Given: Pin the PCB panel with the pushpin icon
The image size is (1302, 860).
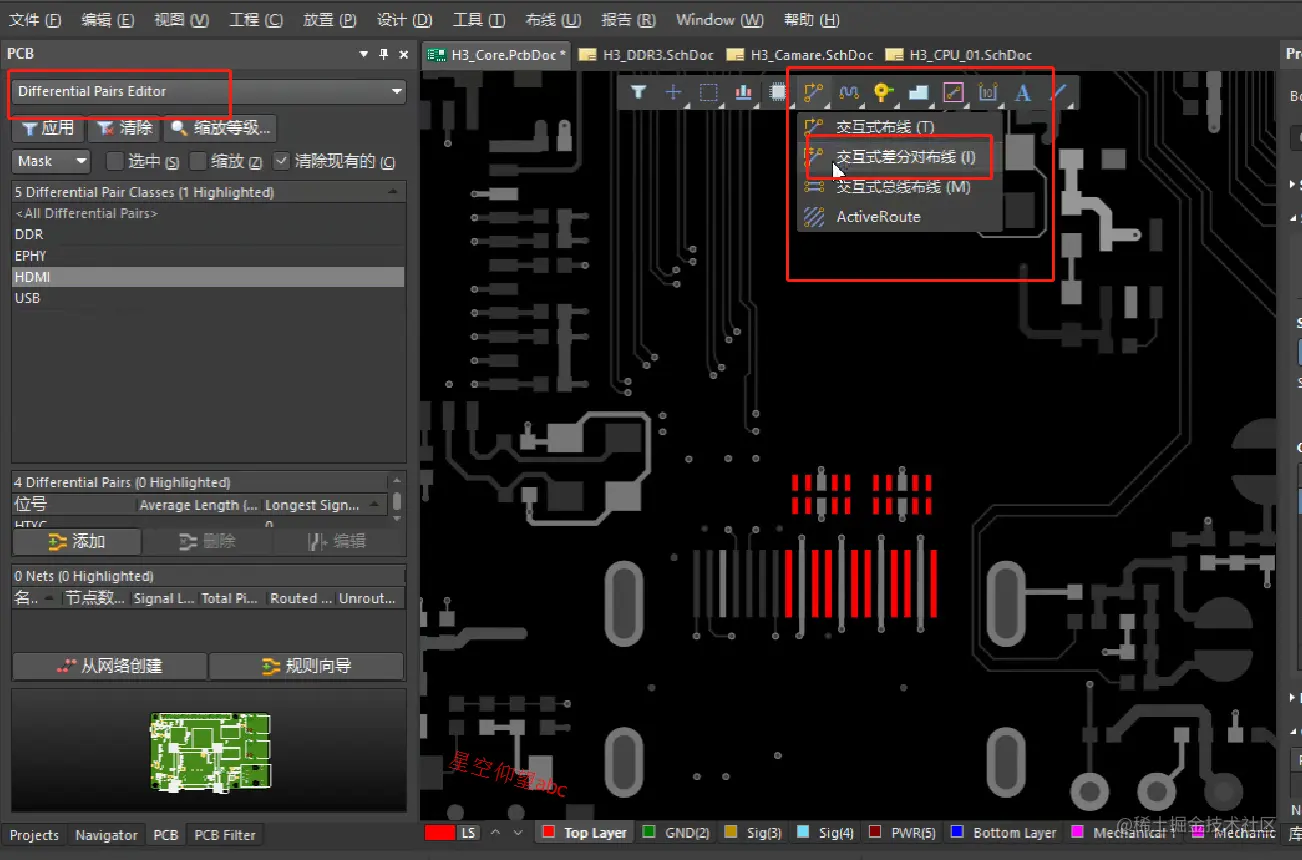Looking at the screenshot, I should coord(383,54).
